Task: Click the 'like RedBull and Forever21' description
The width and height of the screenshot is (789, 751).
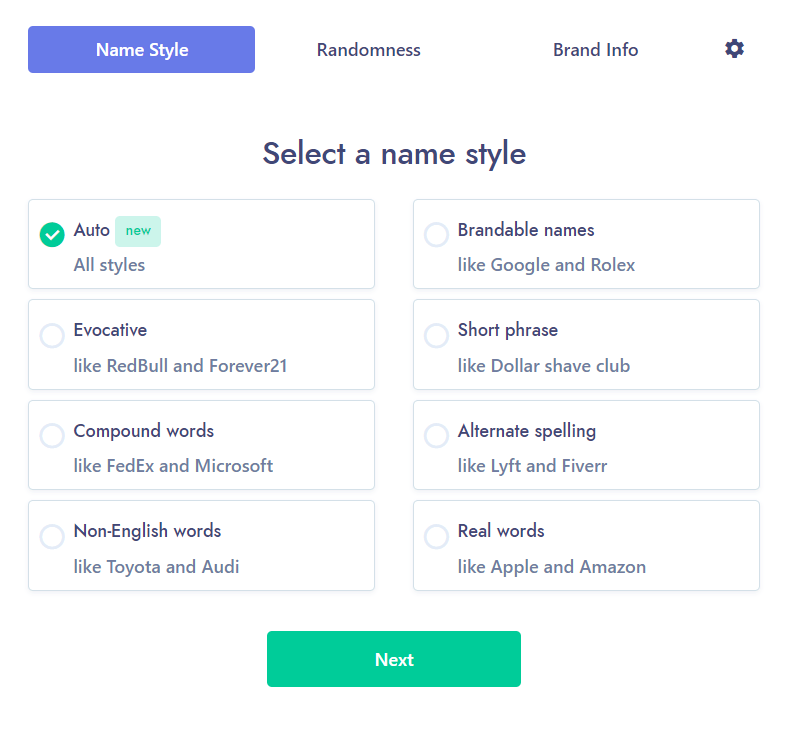Action: [180, 366]
